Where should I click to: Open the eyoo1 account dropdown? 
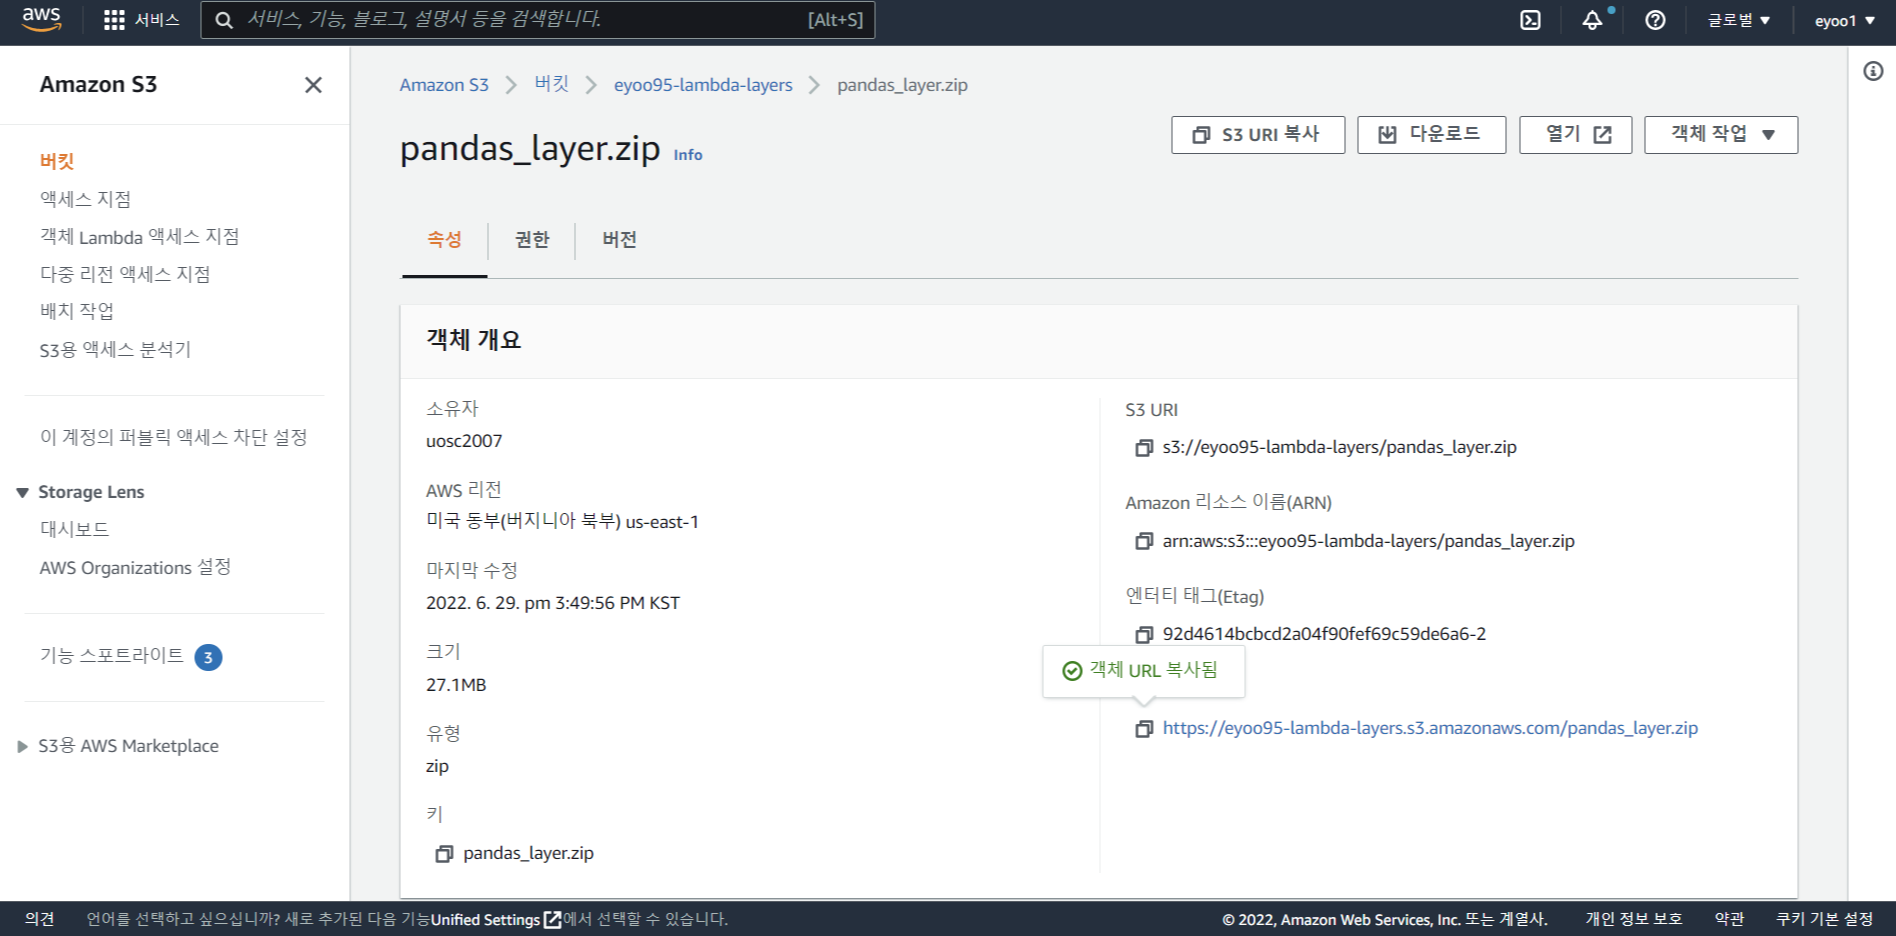coord(1845,20)
